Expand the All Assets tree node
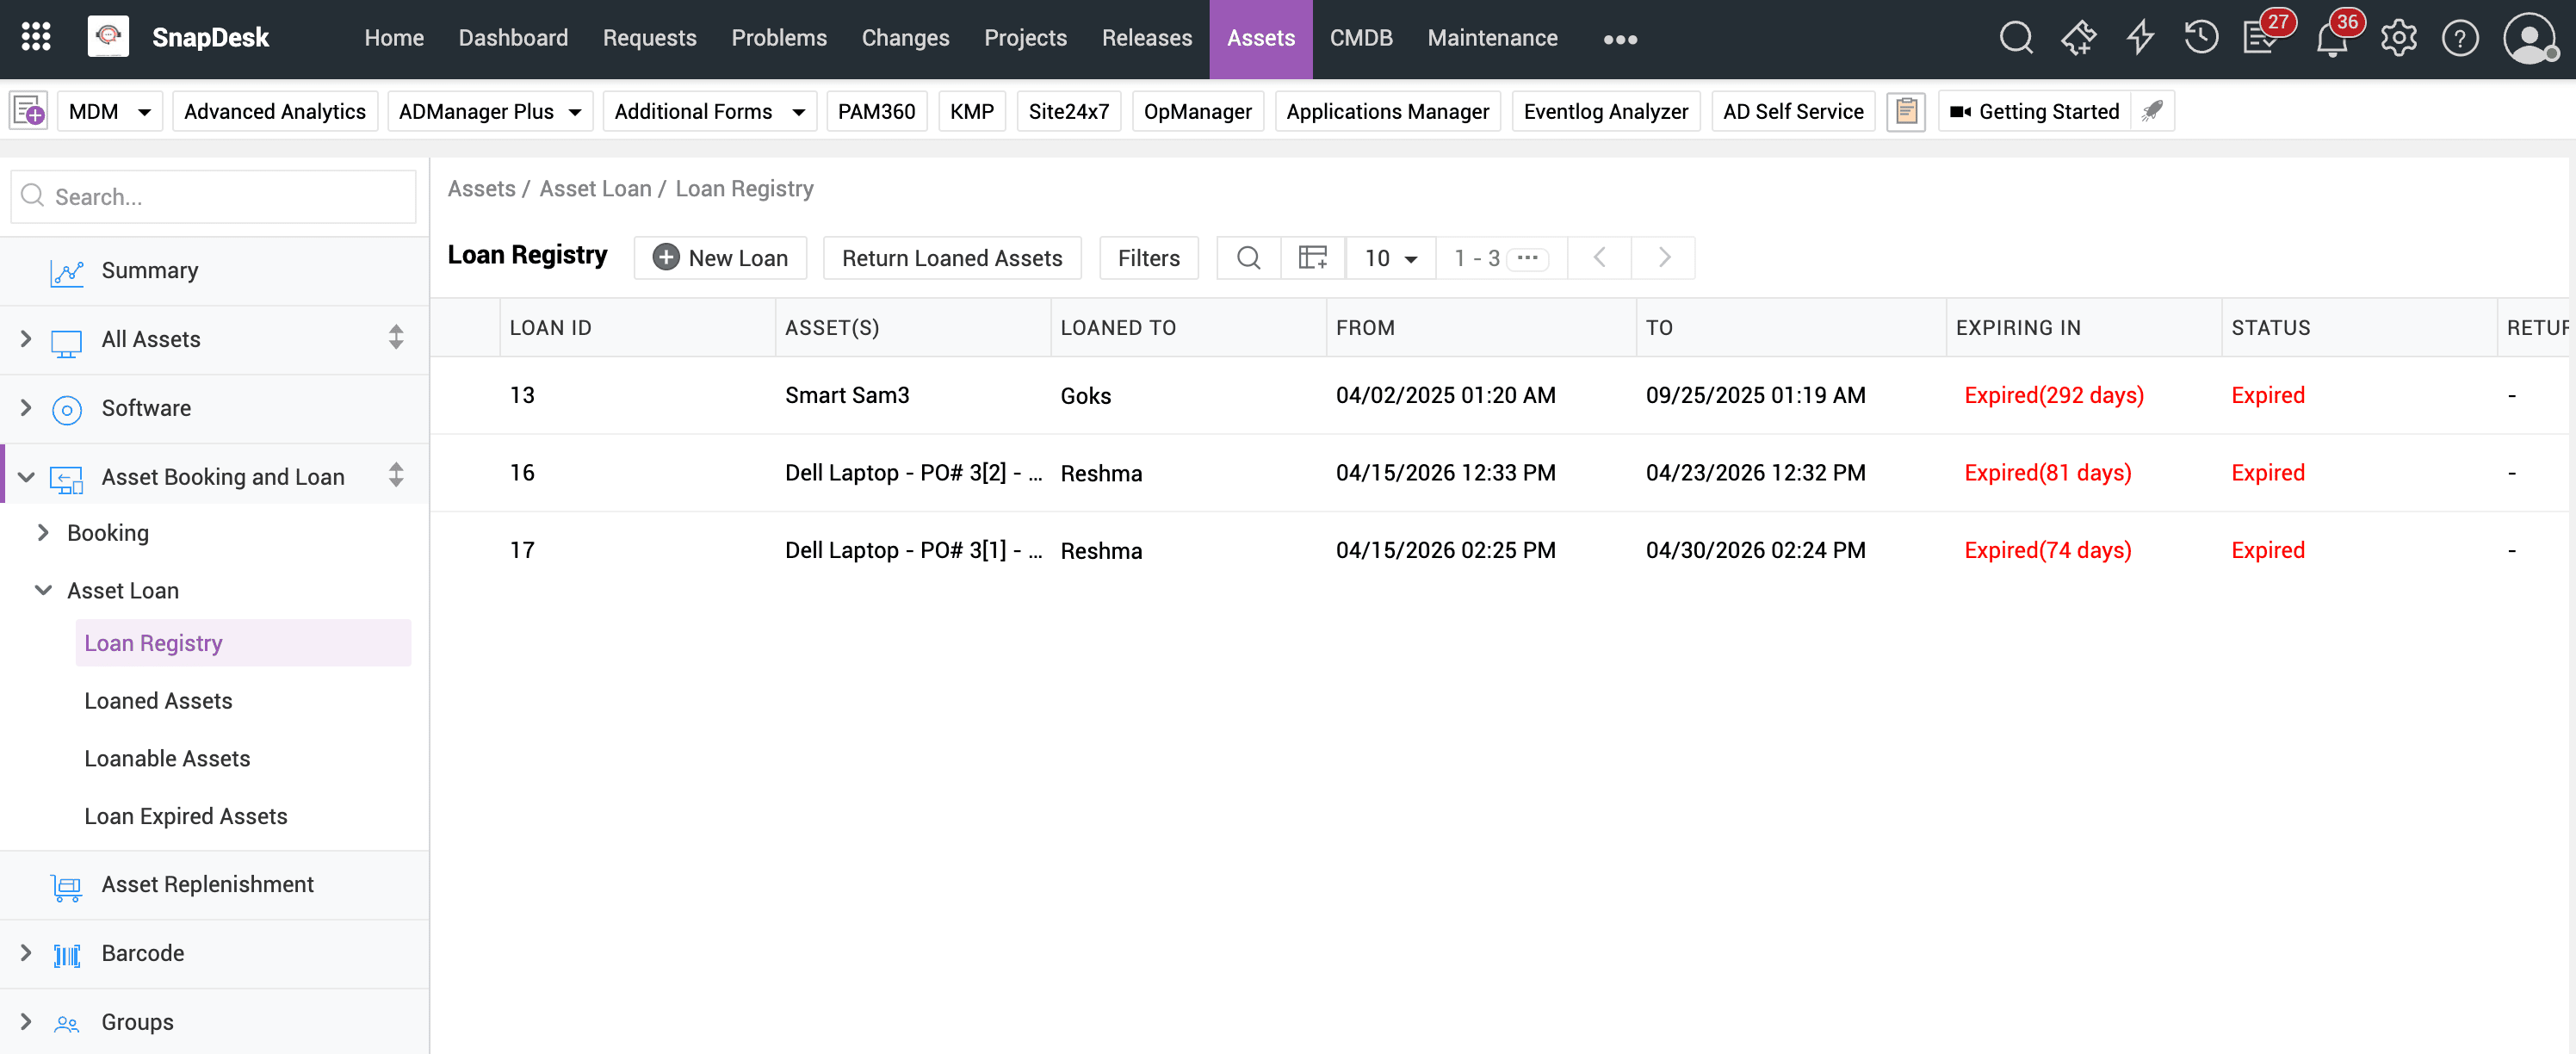 (x=26, y=339)
